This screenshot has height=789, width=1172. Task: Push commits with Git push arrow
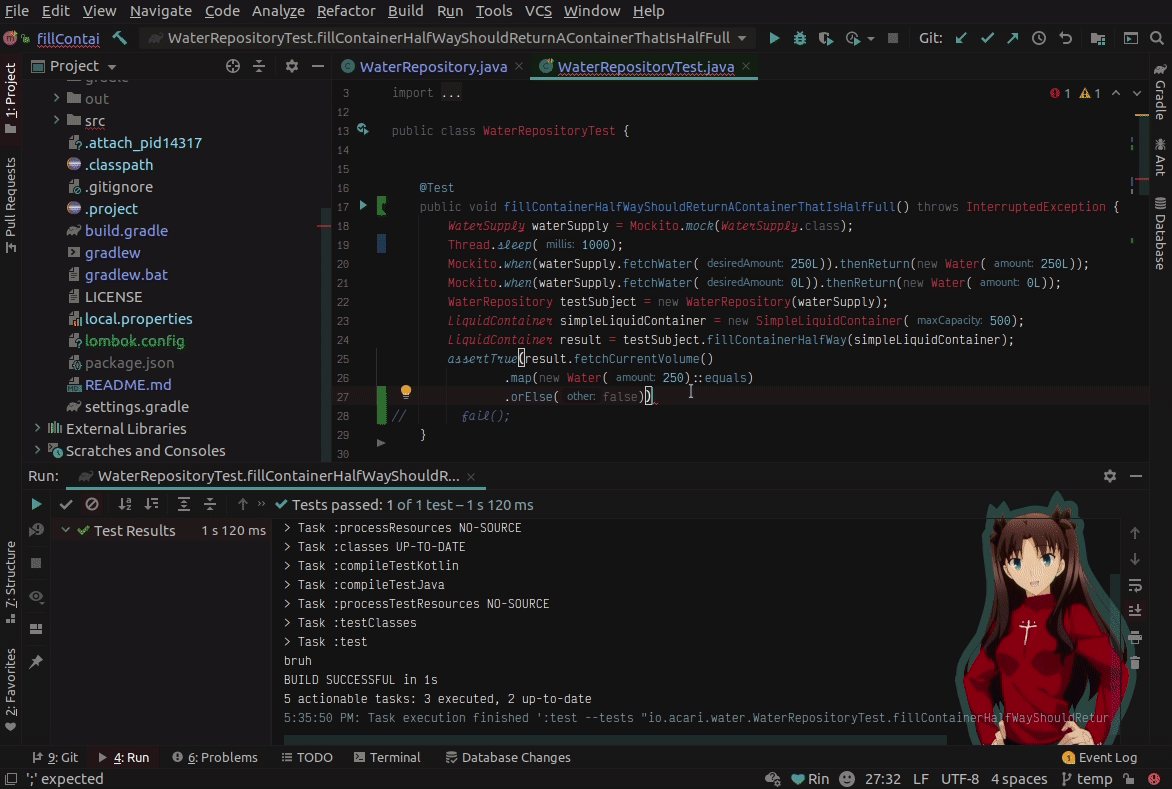(1013, 38)
